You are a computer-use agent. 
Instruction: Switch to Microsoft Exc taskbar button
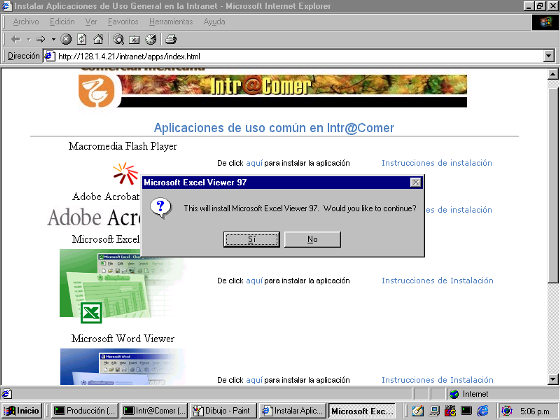pos(362,411)
